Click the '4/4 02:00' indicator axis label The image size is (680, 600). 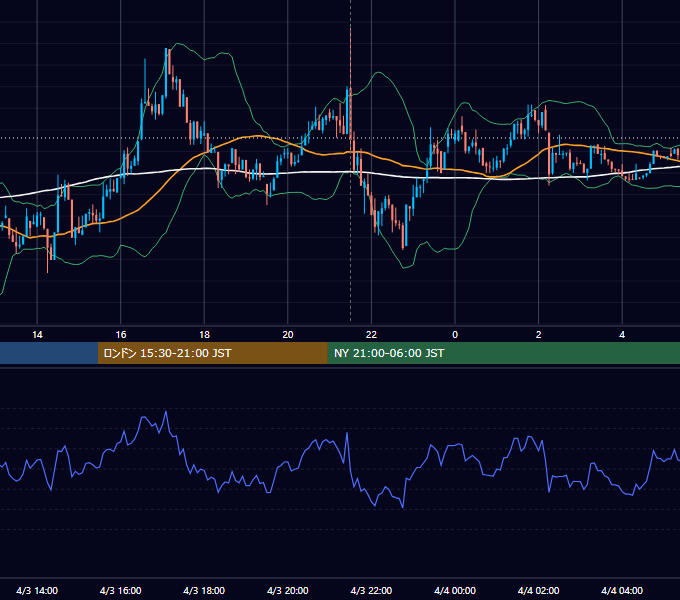pyautogui.click(x=538, y=590)
